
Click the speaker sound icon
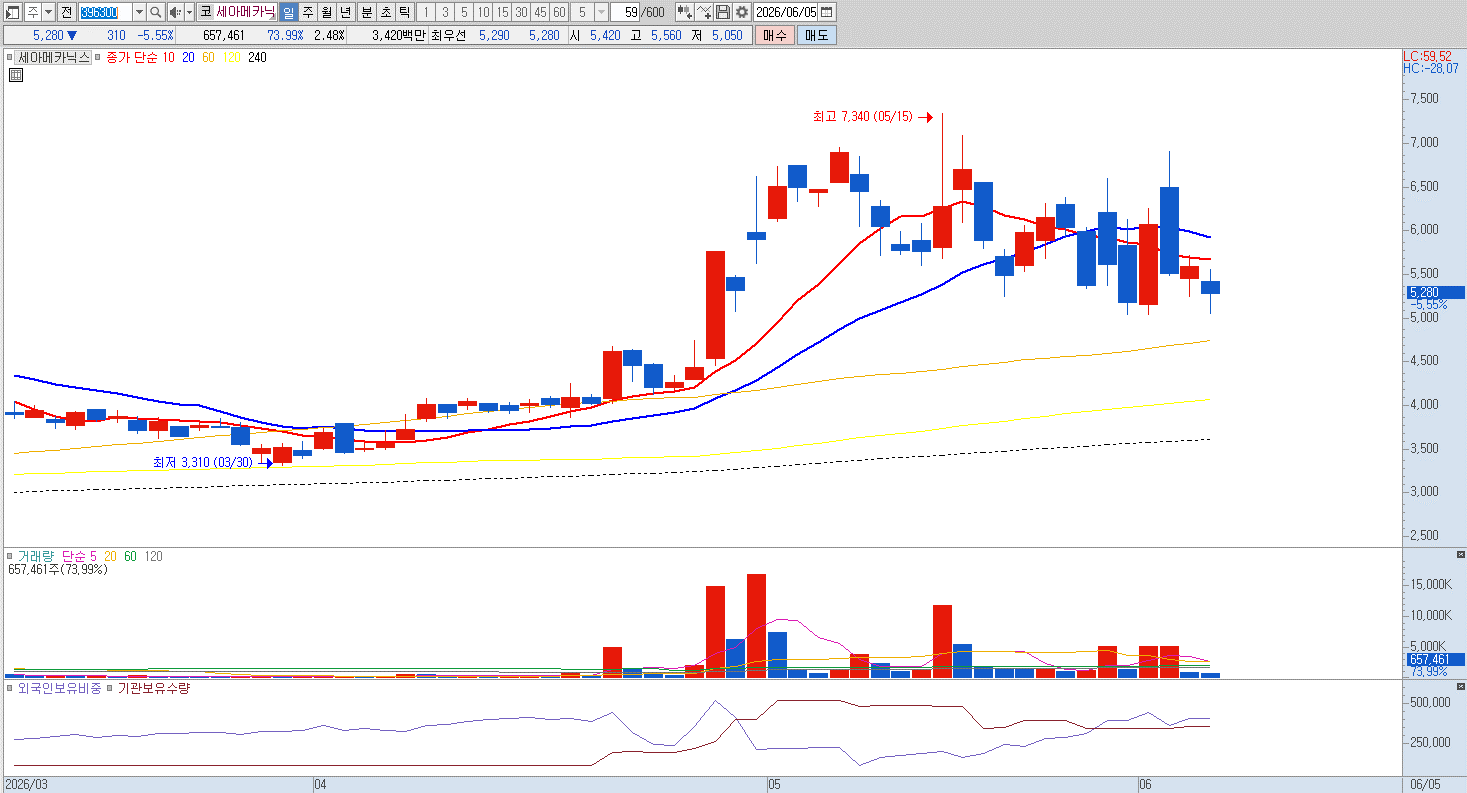pyautogui.click(x=174, y=12)
